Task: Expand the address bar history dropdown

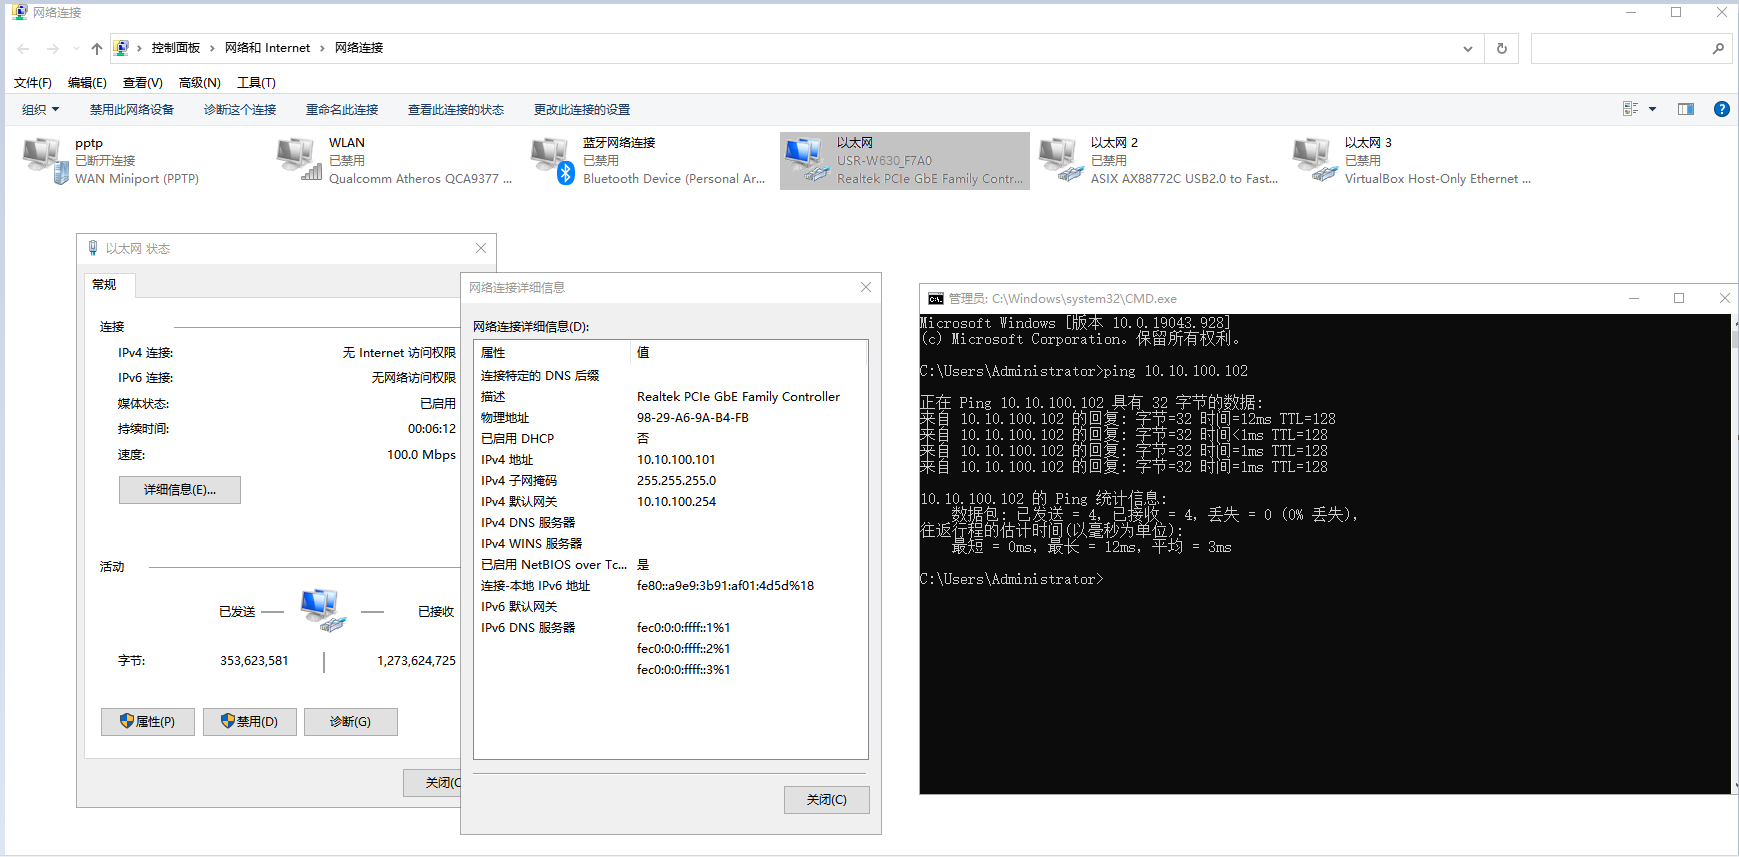Action: [x=1467, y=48]
